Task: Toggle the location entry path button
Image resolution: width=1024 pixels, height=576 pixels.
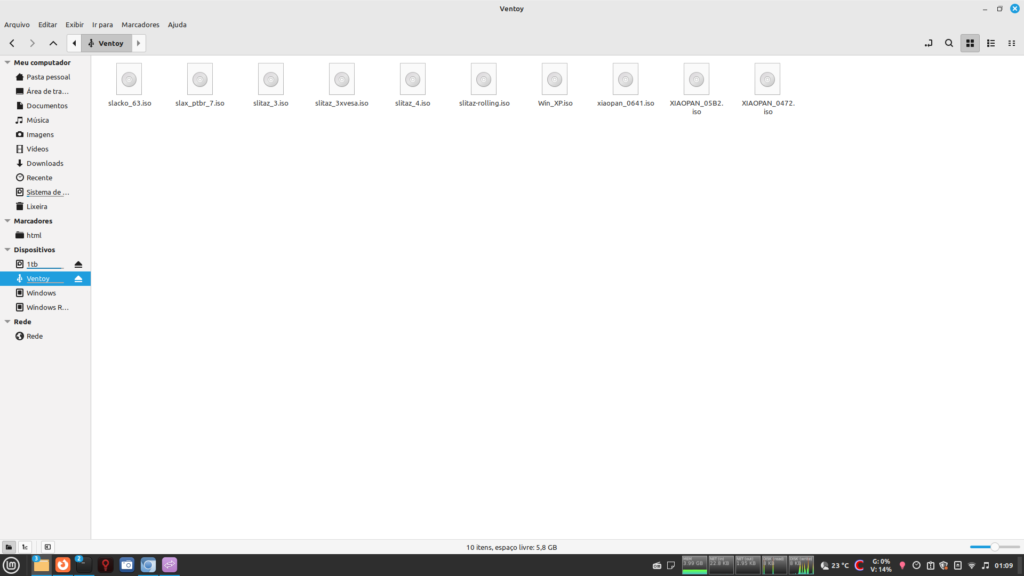Action: [x=928, y=43]
